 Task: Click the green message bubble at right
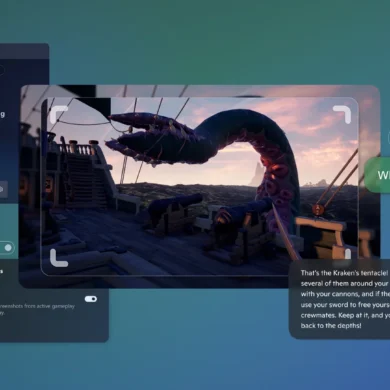pyautogui.click(x=377, y=175)
